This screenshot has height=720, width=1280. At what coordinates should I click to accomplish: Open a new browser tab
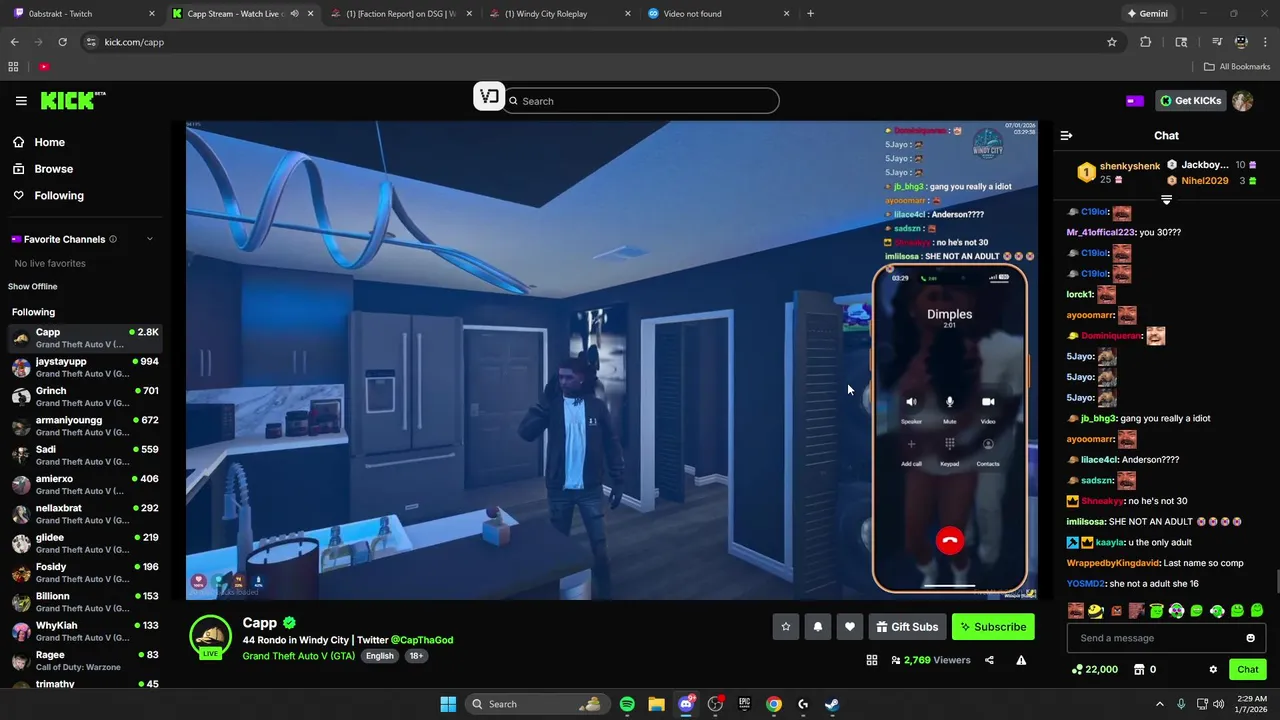[x=810, y=14]
